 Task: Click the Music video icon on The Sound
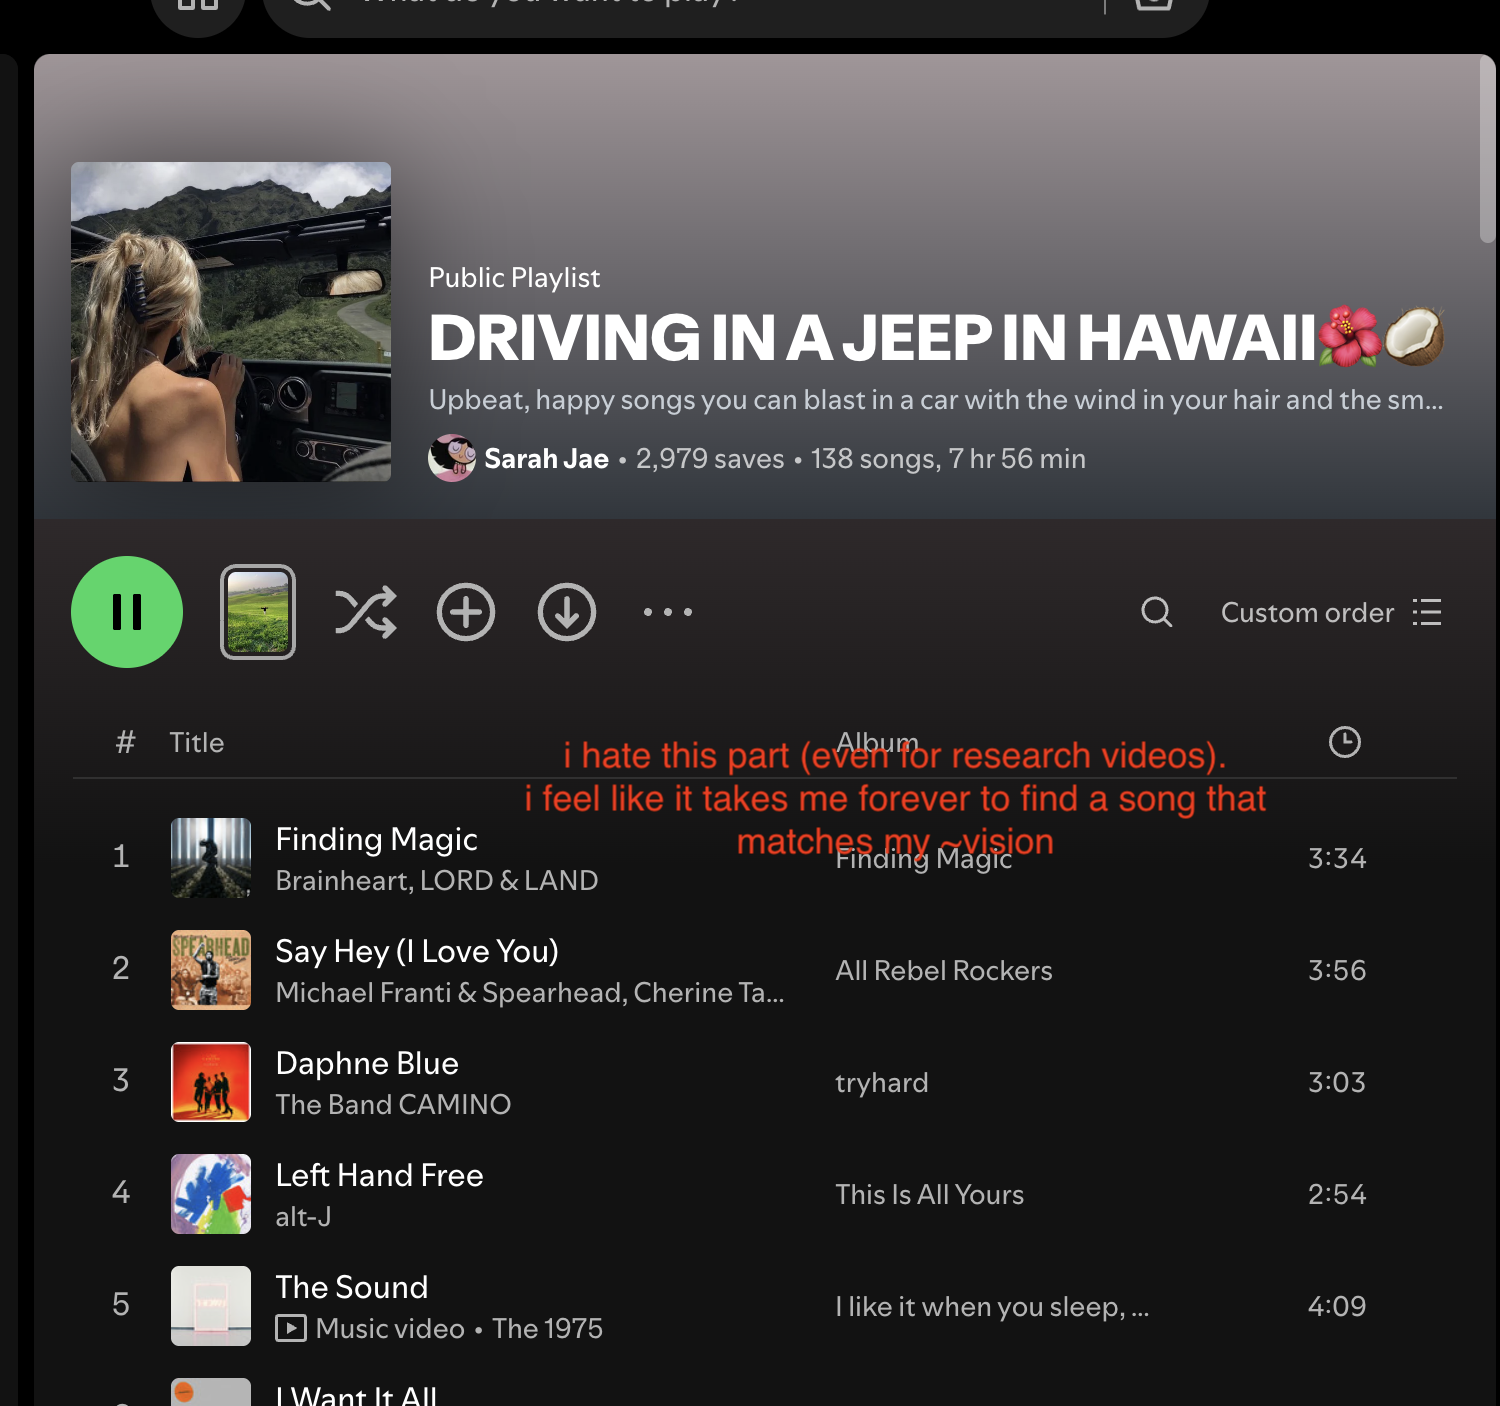[291, 1328]
